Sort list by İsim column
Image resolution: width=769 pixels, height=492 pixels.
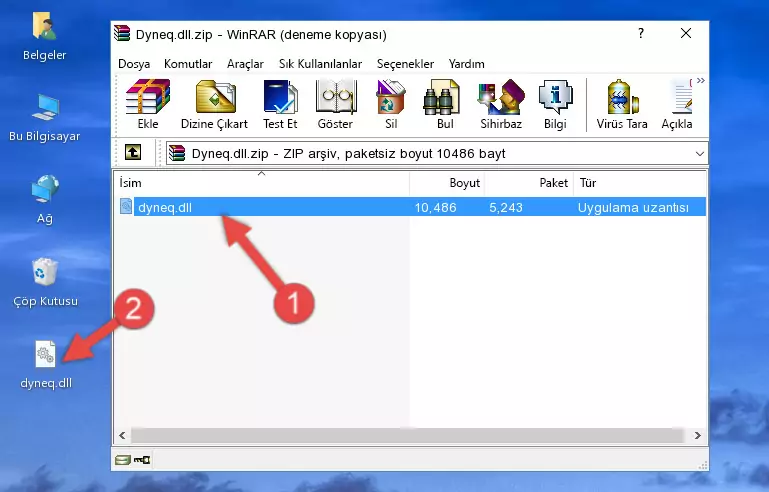point(262,183)
